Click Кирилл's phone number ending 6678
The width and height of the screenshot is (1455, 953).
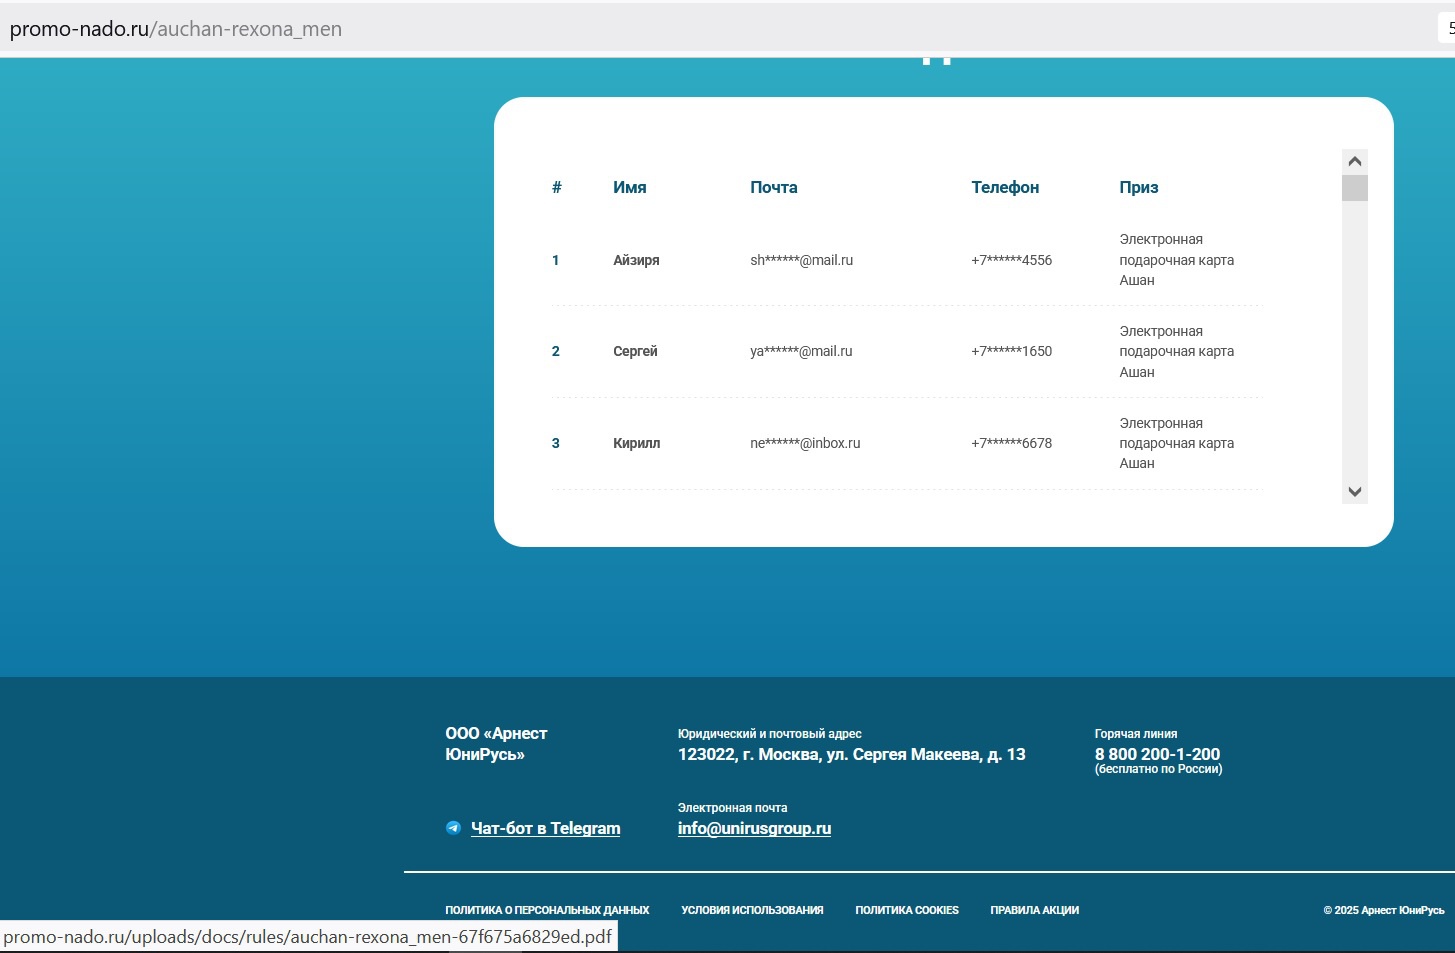(1011, 443)
